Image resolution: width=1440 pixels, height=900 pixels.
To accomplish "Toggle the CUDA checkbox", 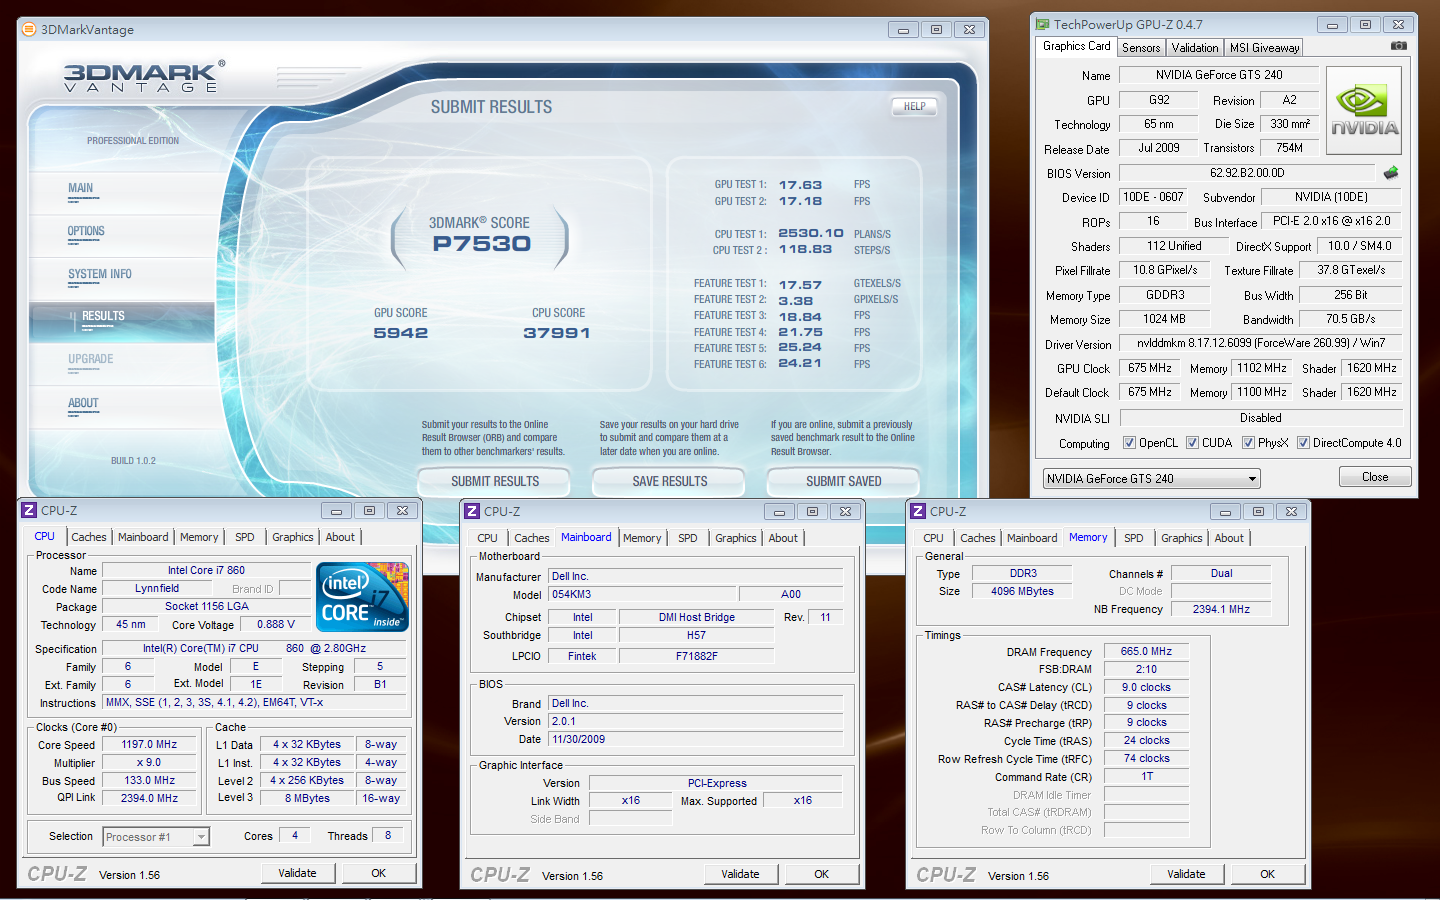I will [x=1192, y=443].
